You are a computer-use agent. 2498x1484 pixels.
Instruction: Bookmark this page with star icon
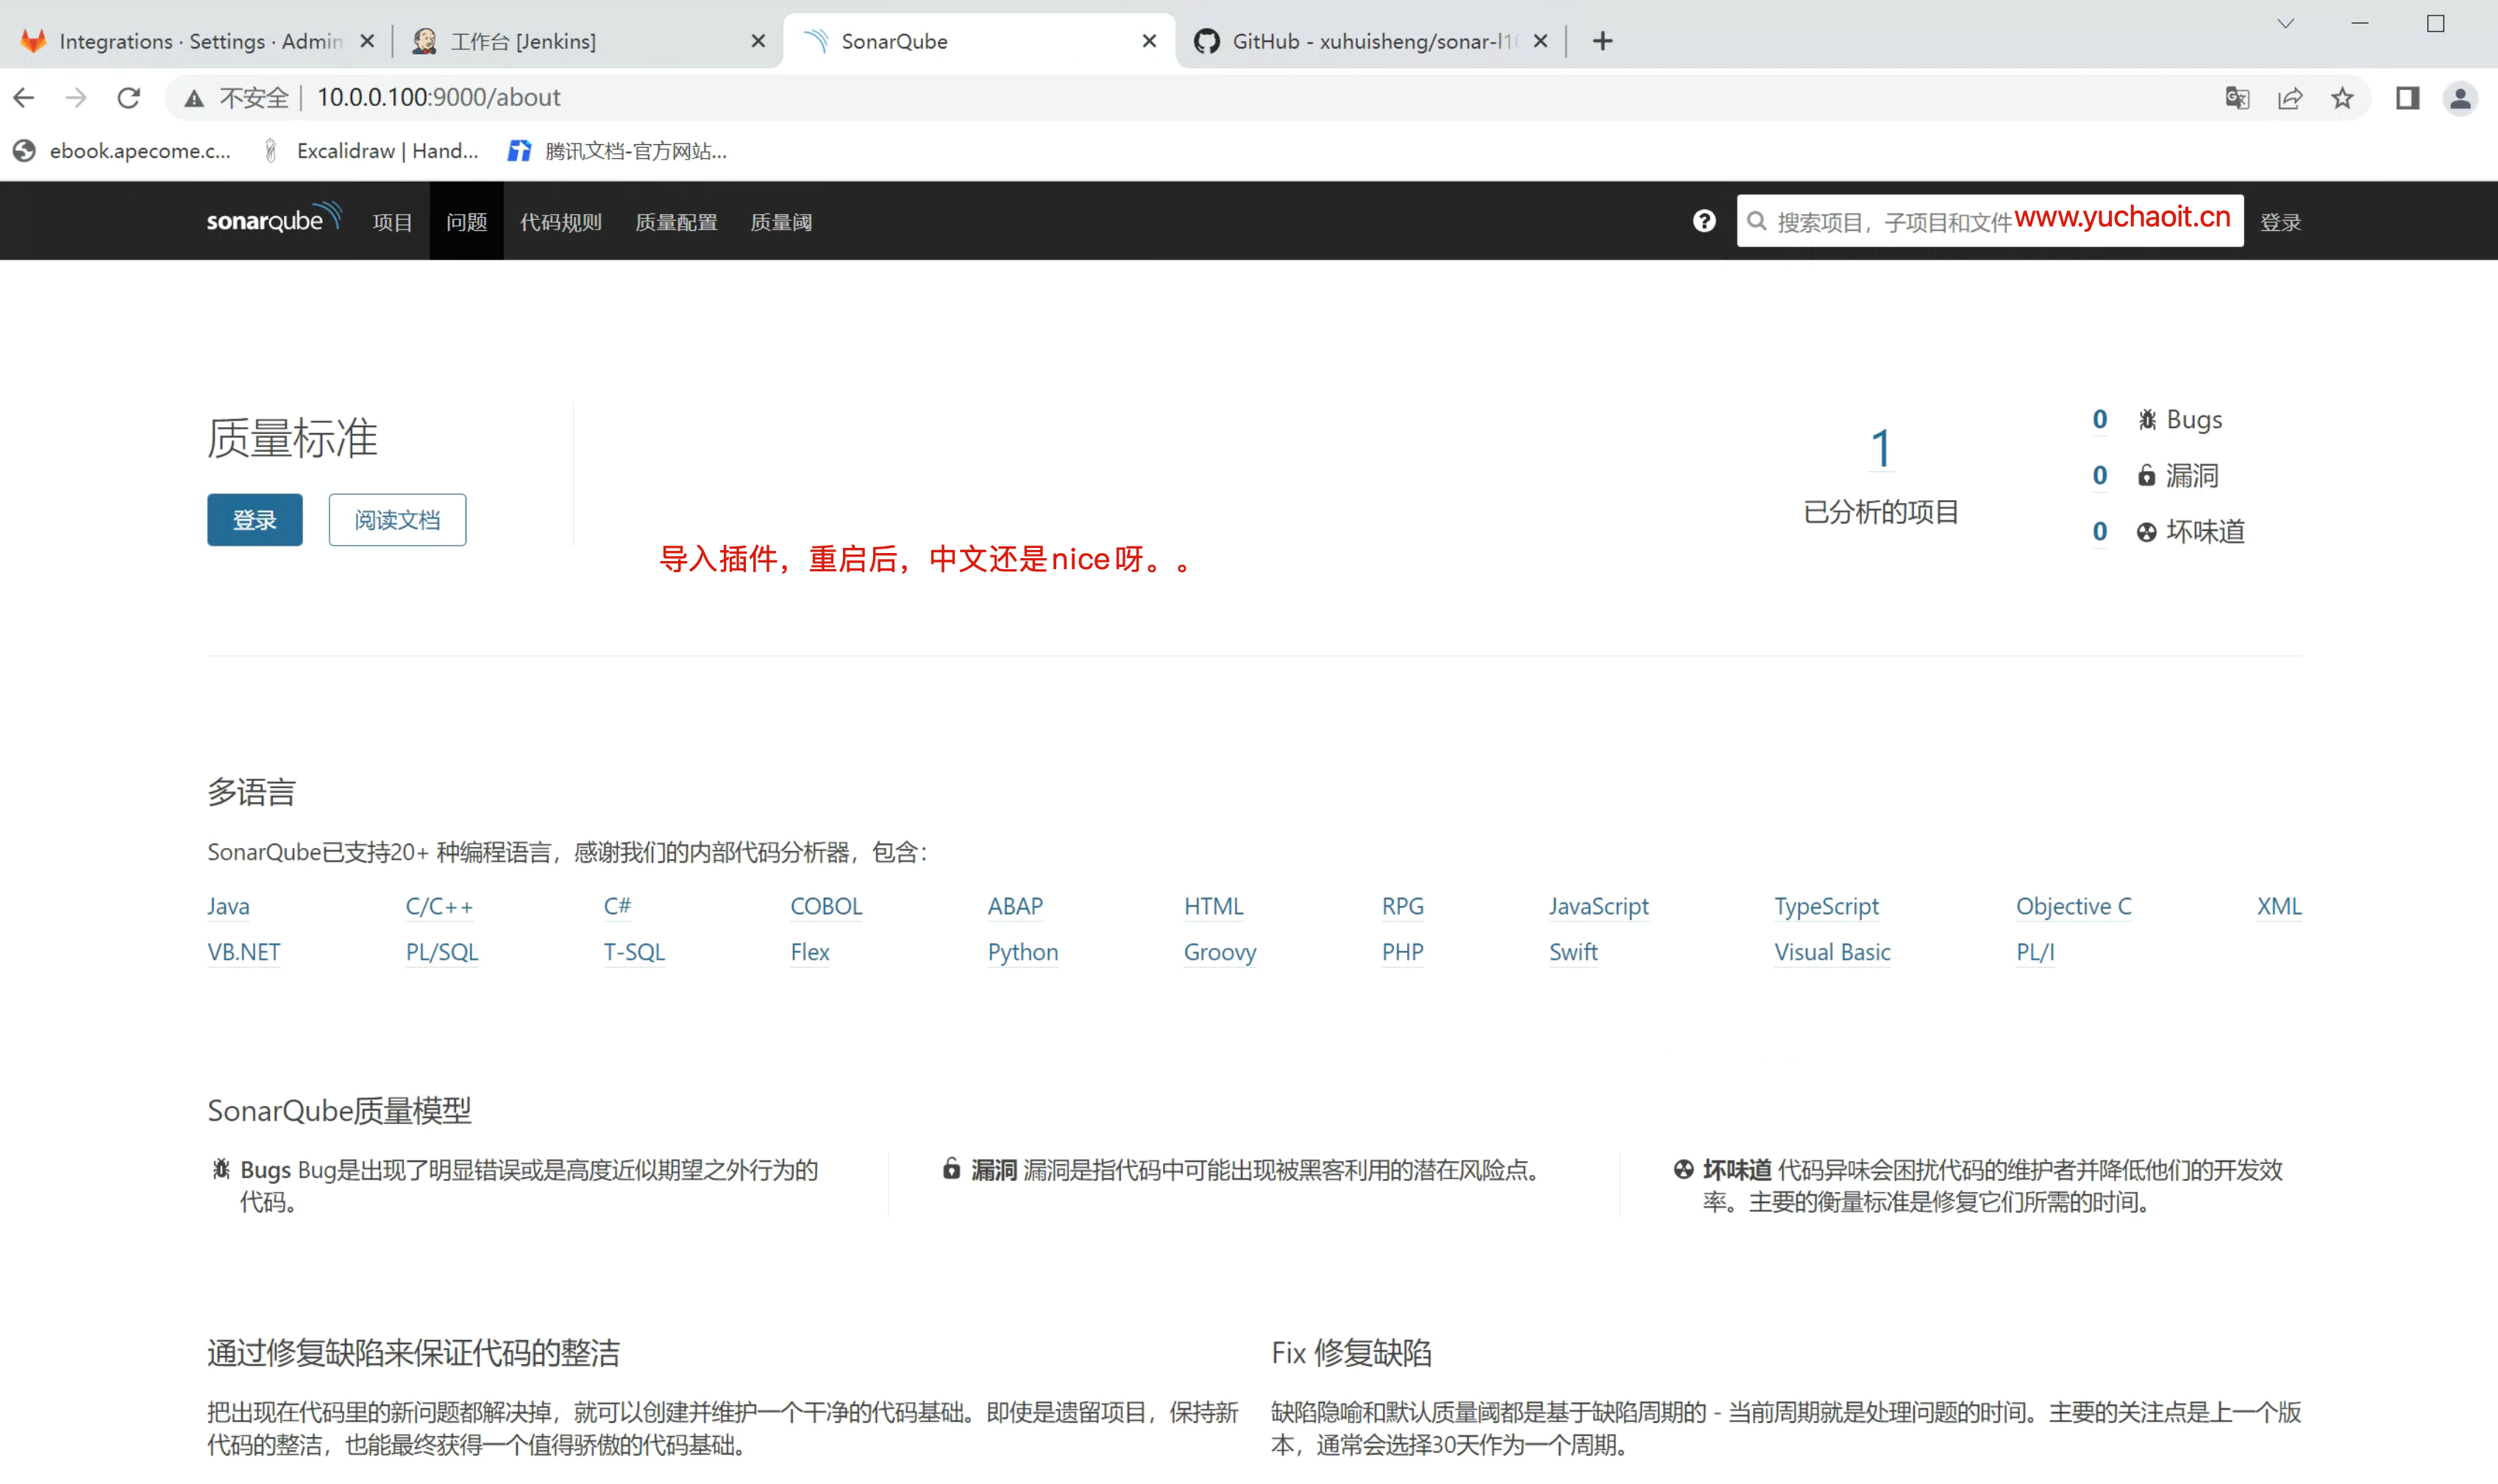coord(2342,98)
